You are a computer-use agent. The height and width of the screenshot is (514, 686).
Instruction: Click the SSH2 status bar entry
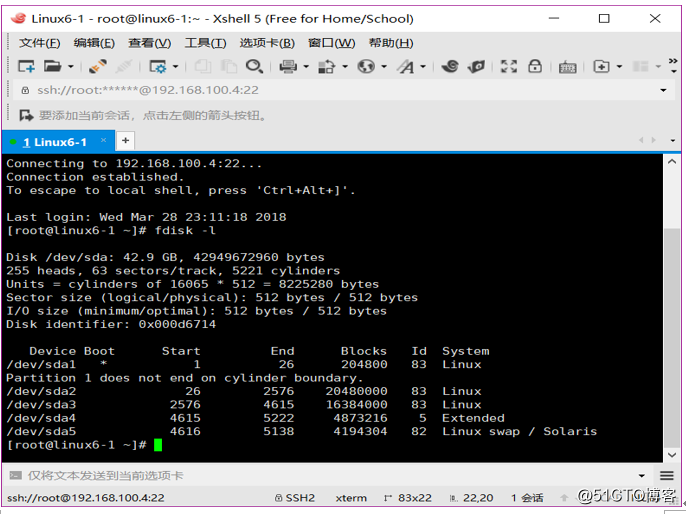click(x=295, y=498)
